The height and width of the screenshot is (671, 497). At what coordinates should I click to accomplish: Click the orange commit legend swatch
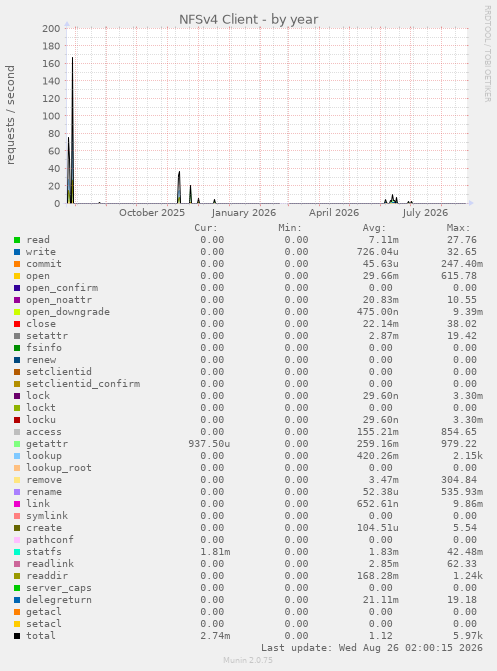click(17, 264)
